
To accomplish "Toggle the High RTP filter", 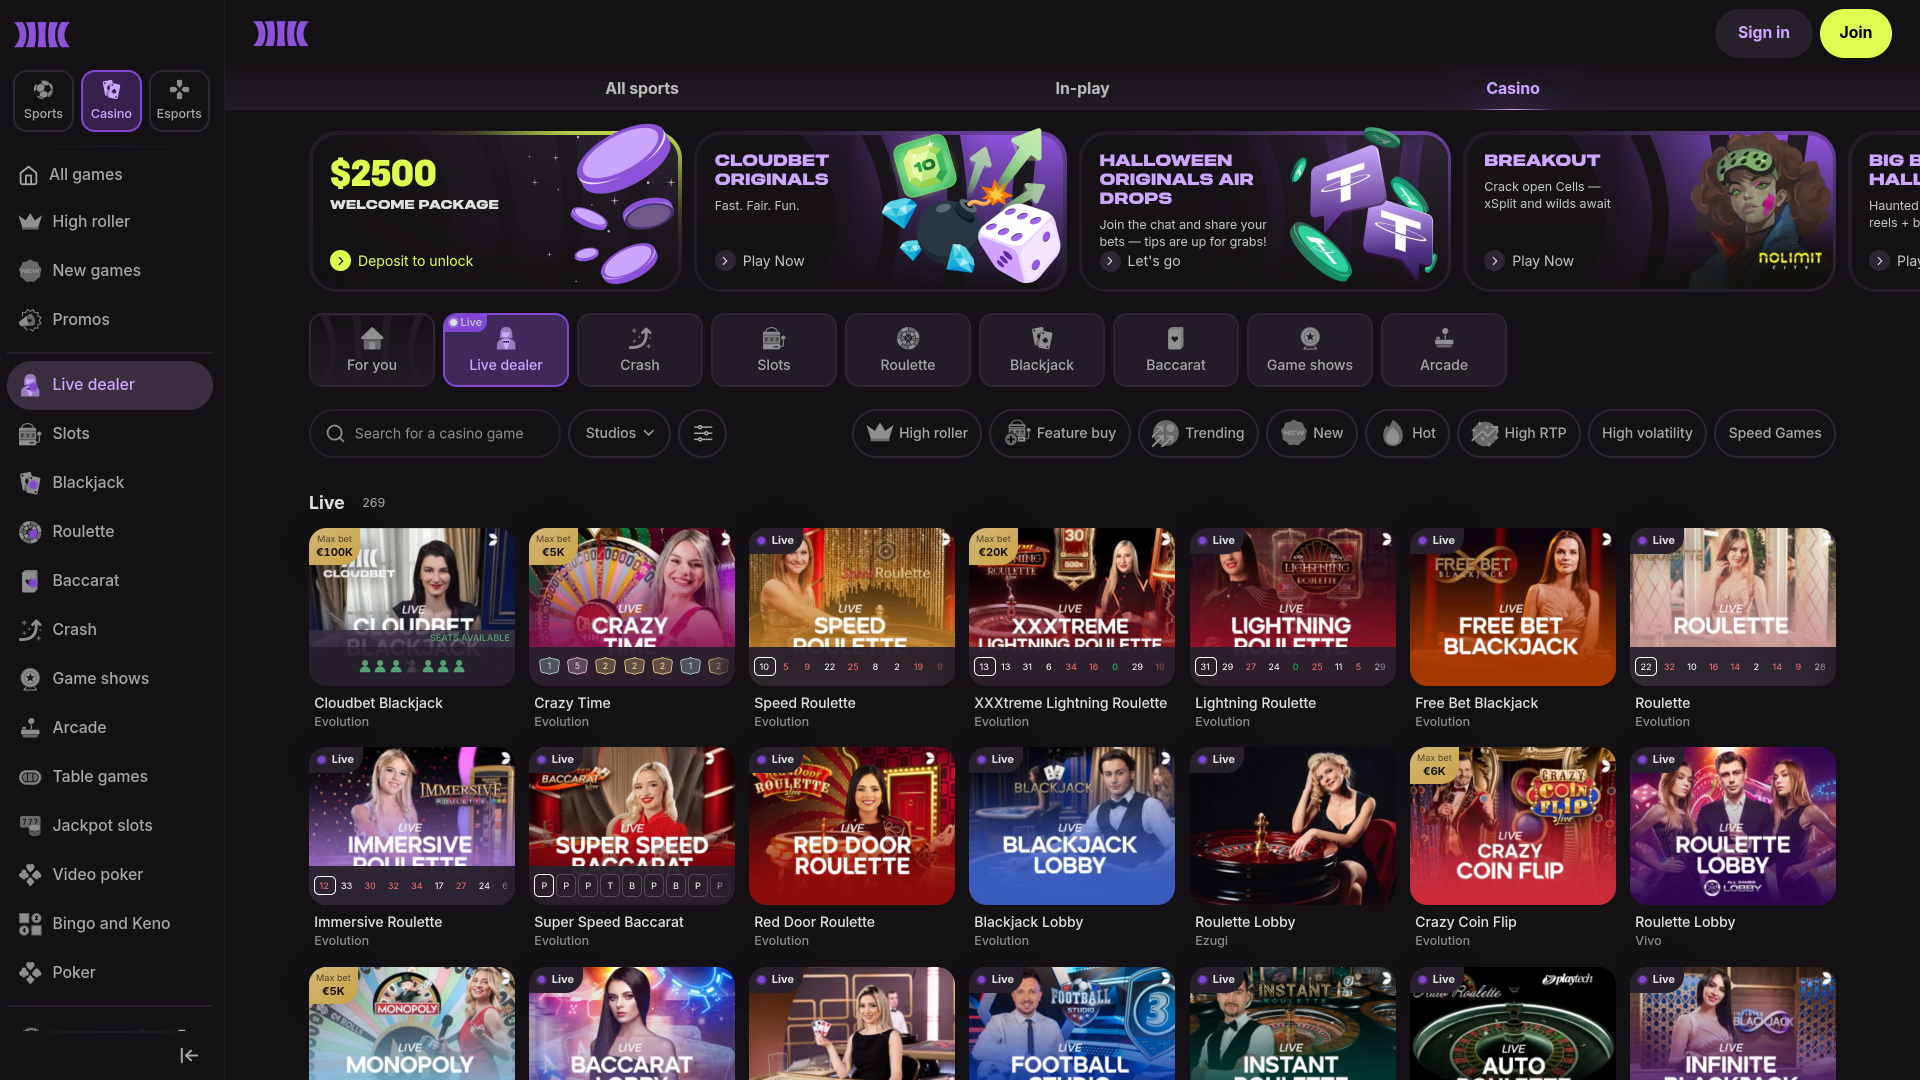I will (x=1519, y=433).
